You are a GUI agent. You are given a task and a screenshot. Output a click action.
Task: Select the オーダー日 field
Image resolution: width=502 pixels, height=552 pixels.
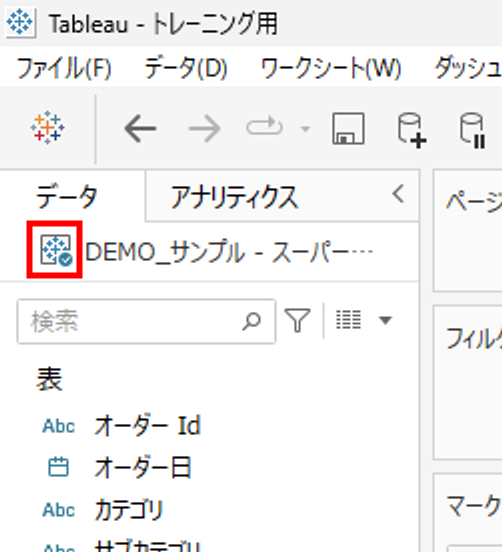(143, 467)
